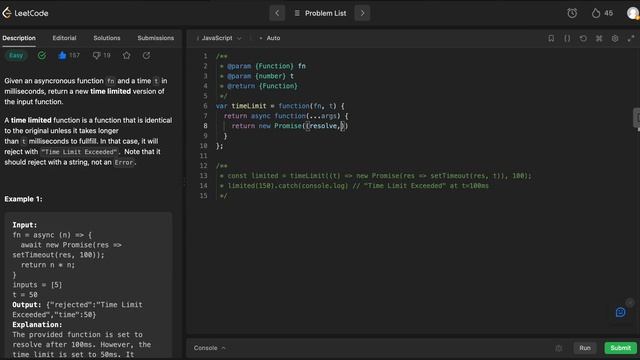Click the Run button

[x=585, y=348]
